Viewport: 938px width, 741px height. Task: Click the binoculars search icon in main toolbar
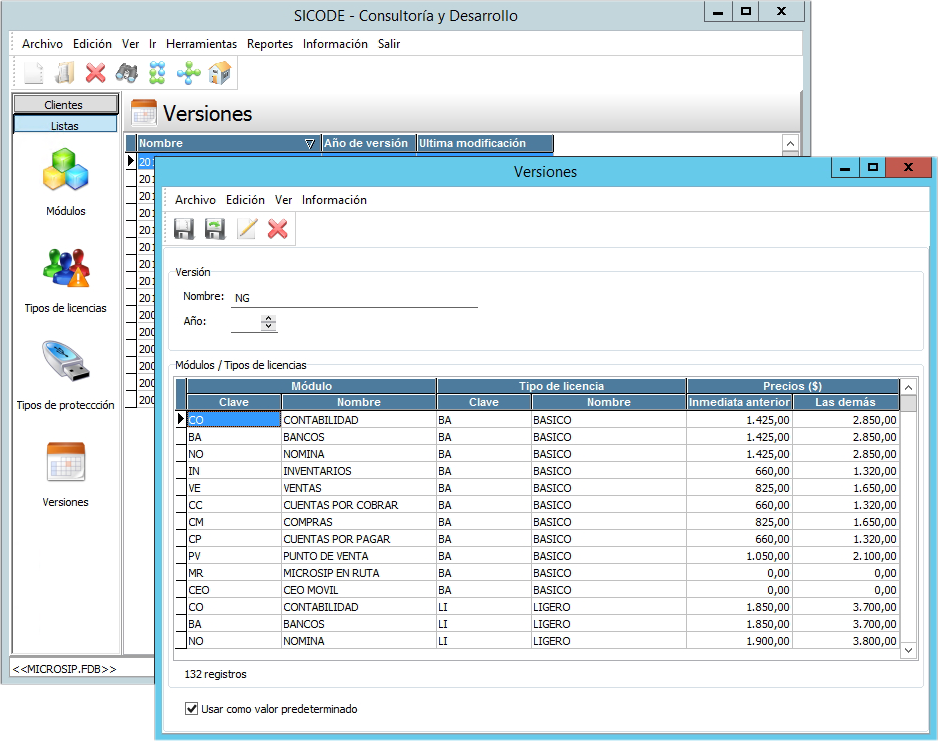click(x=126, y=72)
